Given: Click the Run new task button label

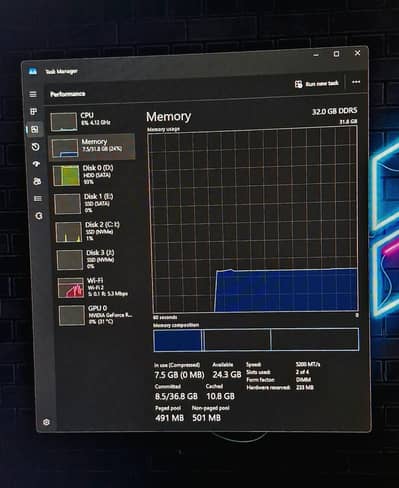Looking at the screenshot, I should [322, 84].
